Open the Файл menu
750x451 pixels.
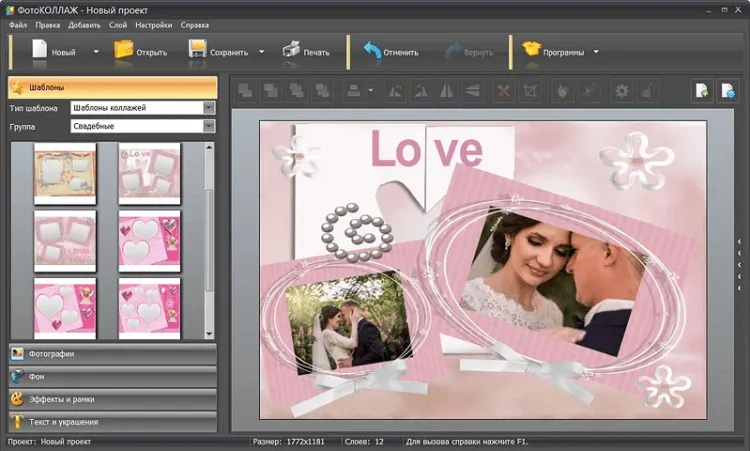(x=18, y=24)
